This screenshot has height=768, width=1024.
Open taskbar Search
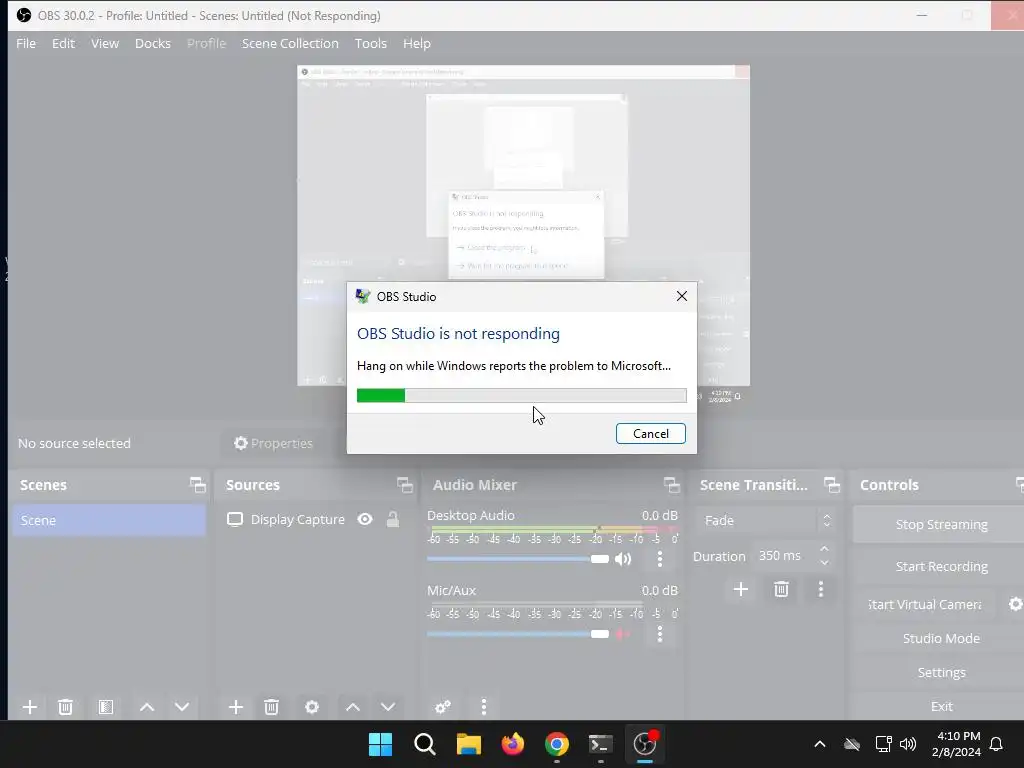coord(424,744)
